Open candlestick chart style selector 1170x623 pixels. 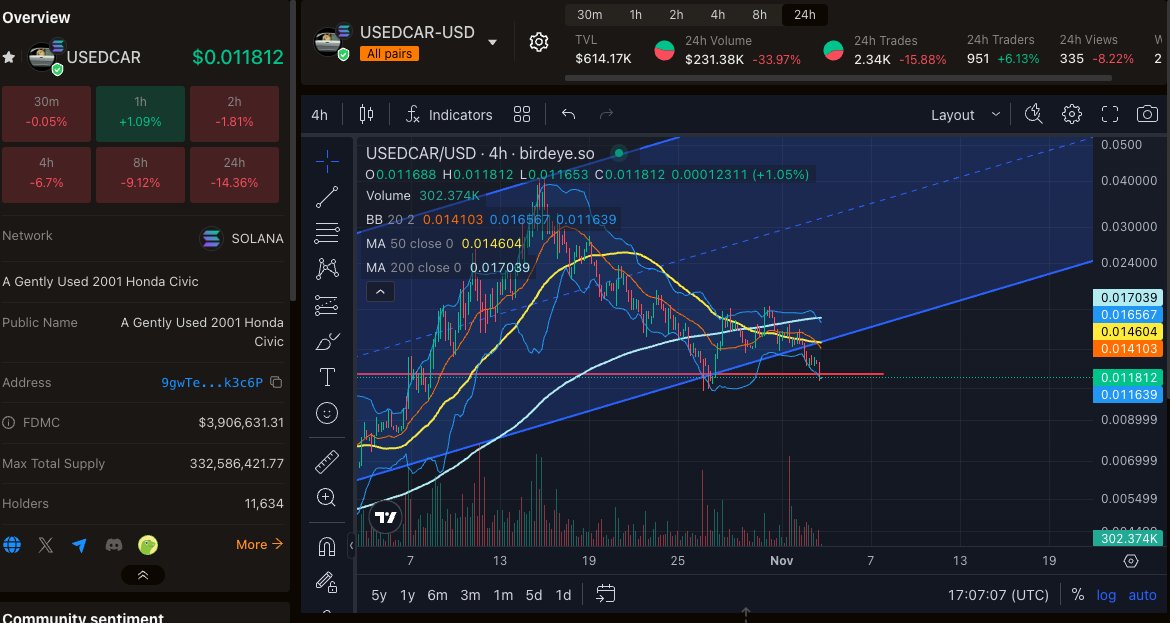(x=366, y=114)
